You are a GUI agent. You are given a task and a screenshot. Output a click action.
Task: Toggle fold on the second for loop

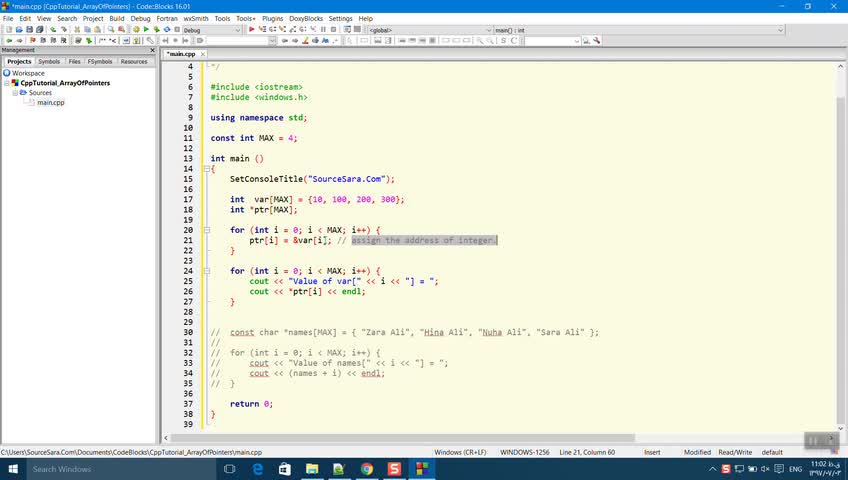tap(206, 271)
